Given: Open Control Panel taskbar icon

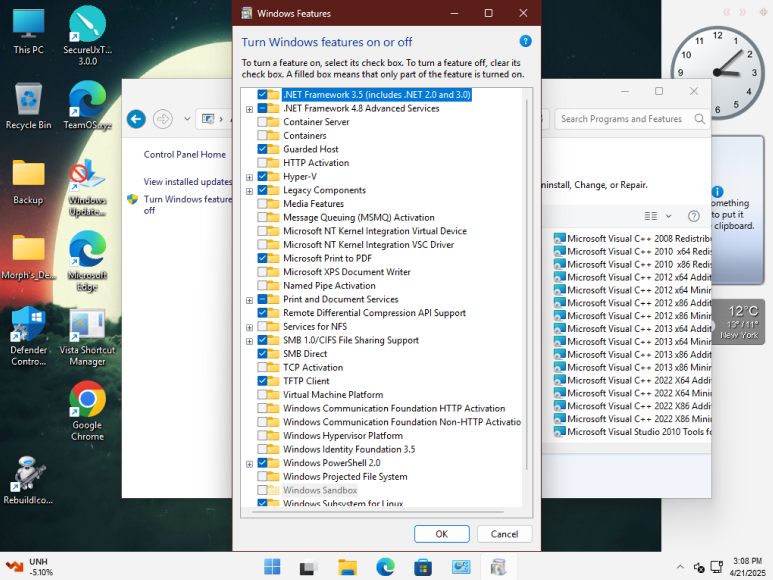Looking at the screenshot, I should click(461, 567).
